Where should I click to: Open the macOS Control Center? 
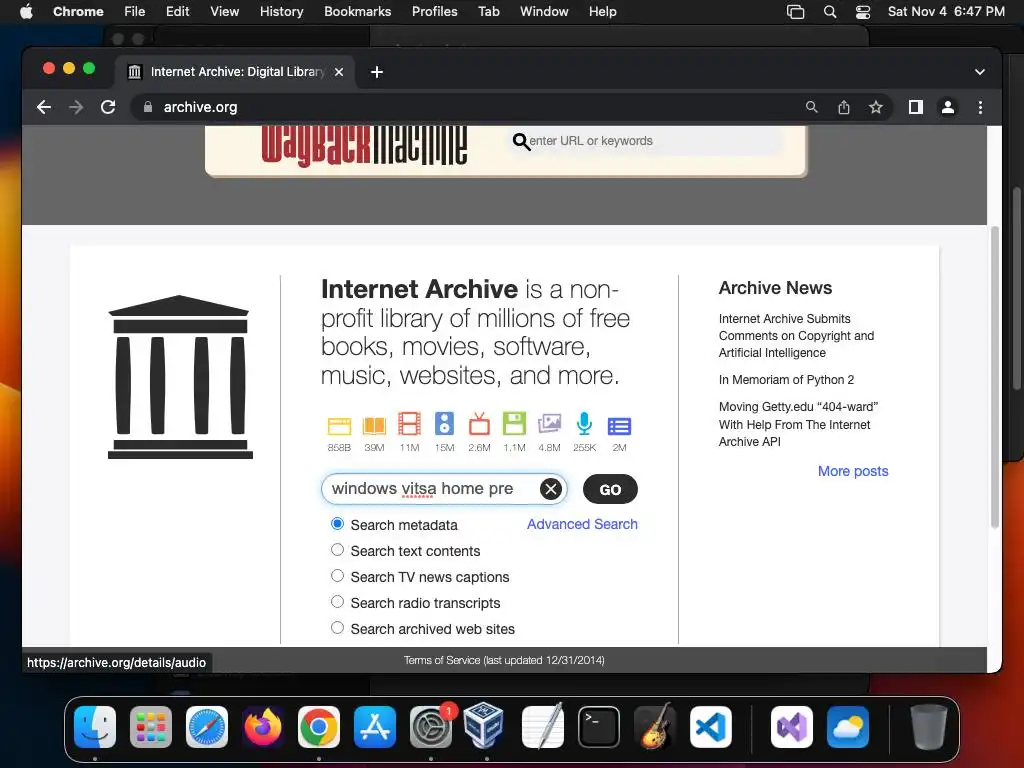(x=863, y=12)
